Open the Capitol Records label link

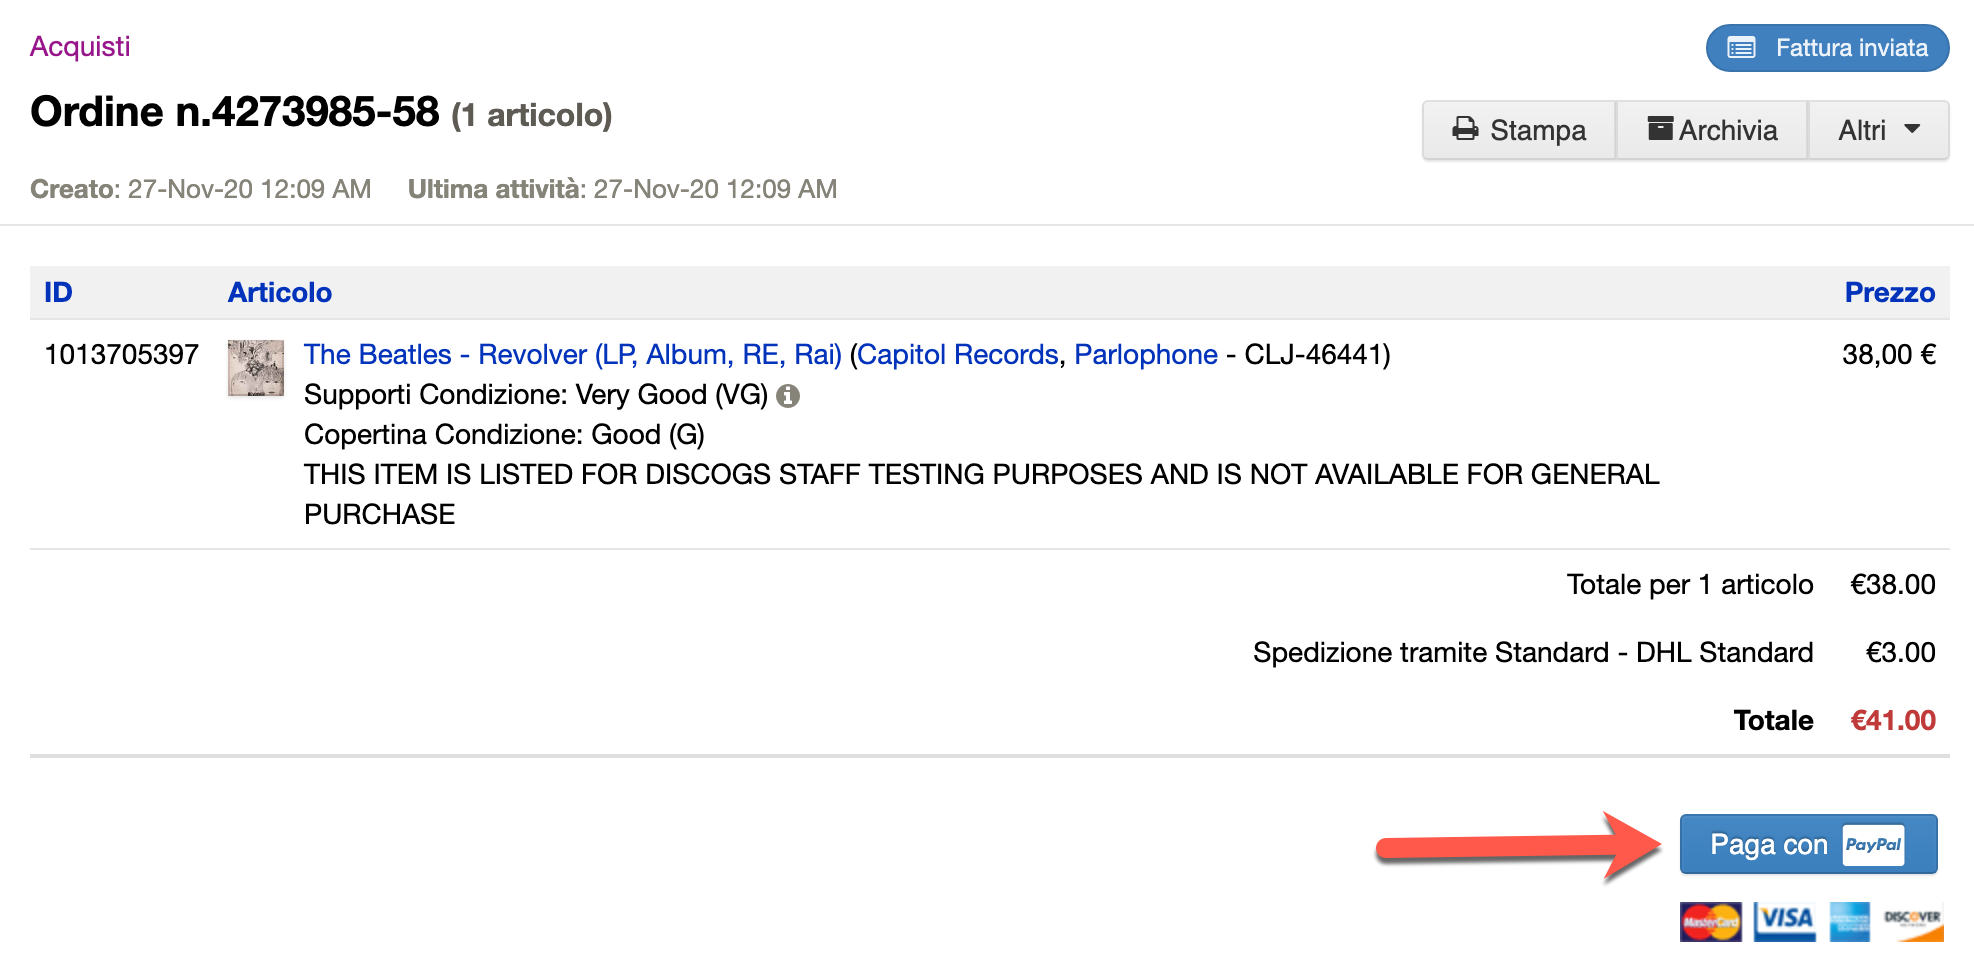(957, 355)
